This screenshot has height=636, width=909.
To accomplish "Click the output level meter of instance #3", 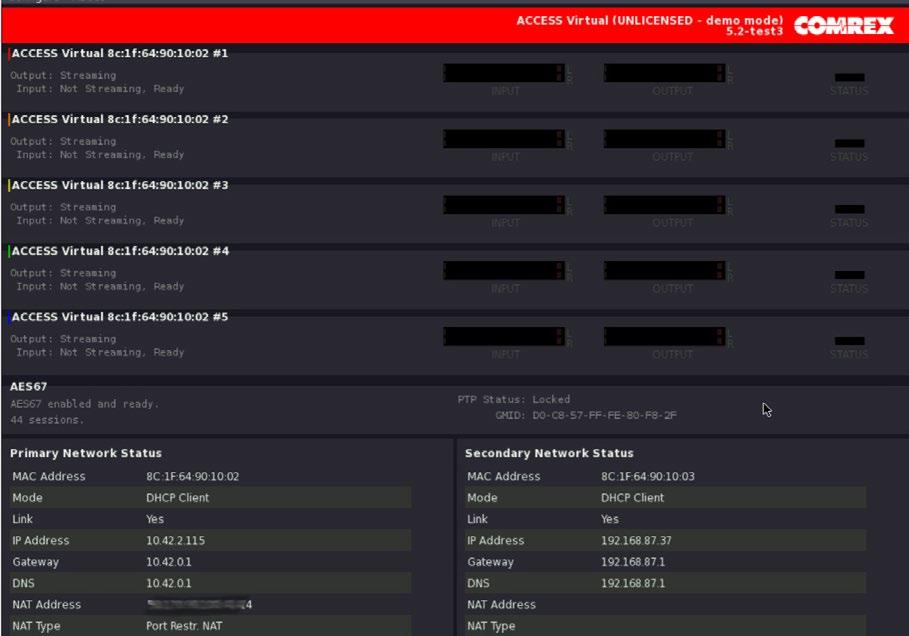I will (664, 205).
